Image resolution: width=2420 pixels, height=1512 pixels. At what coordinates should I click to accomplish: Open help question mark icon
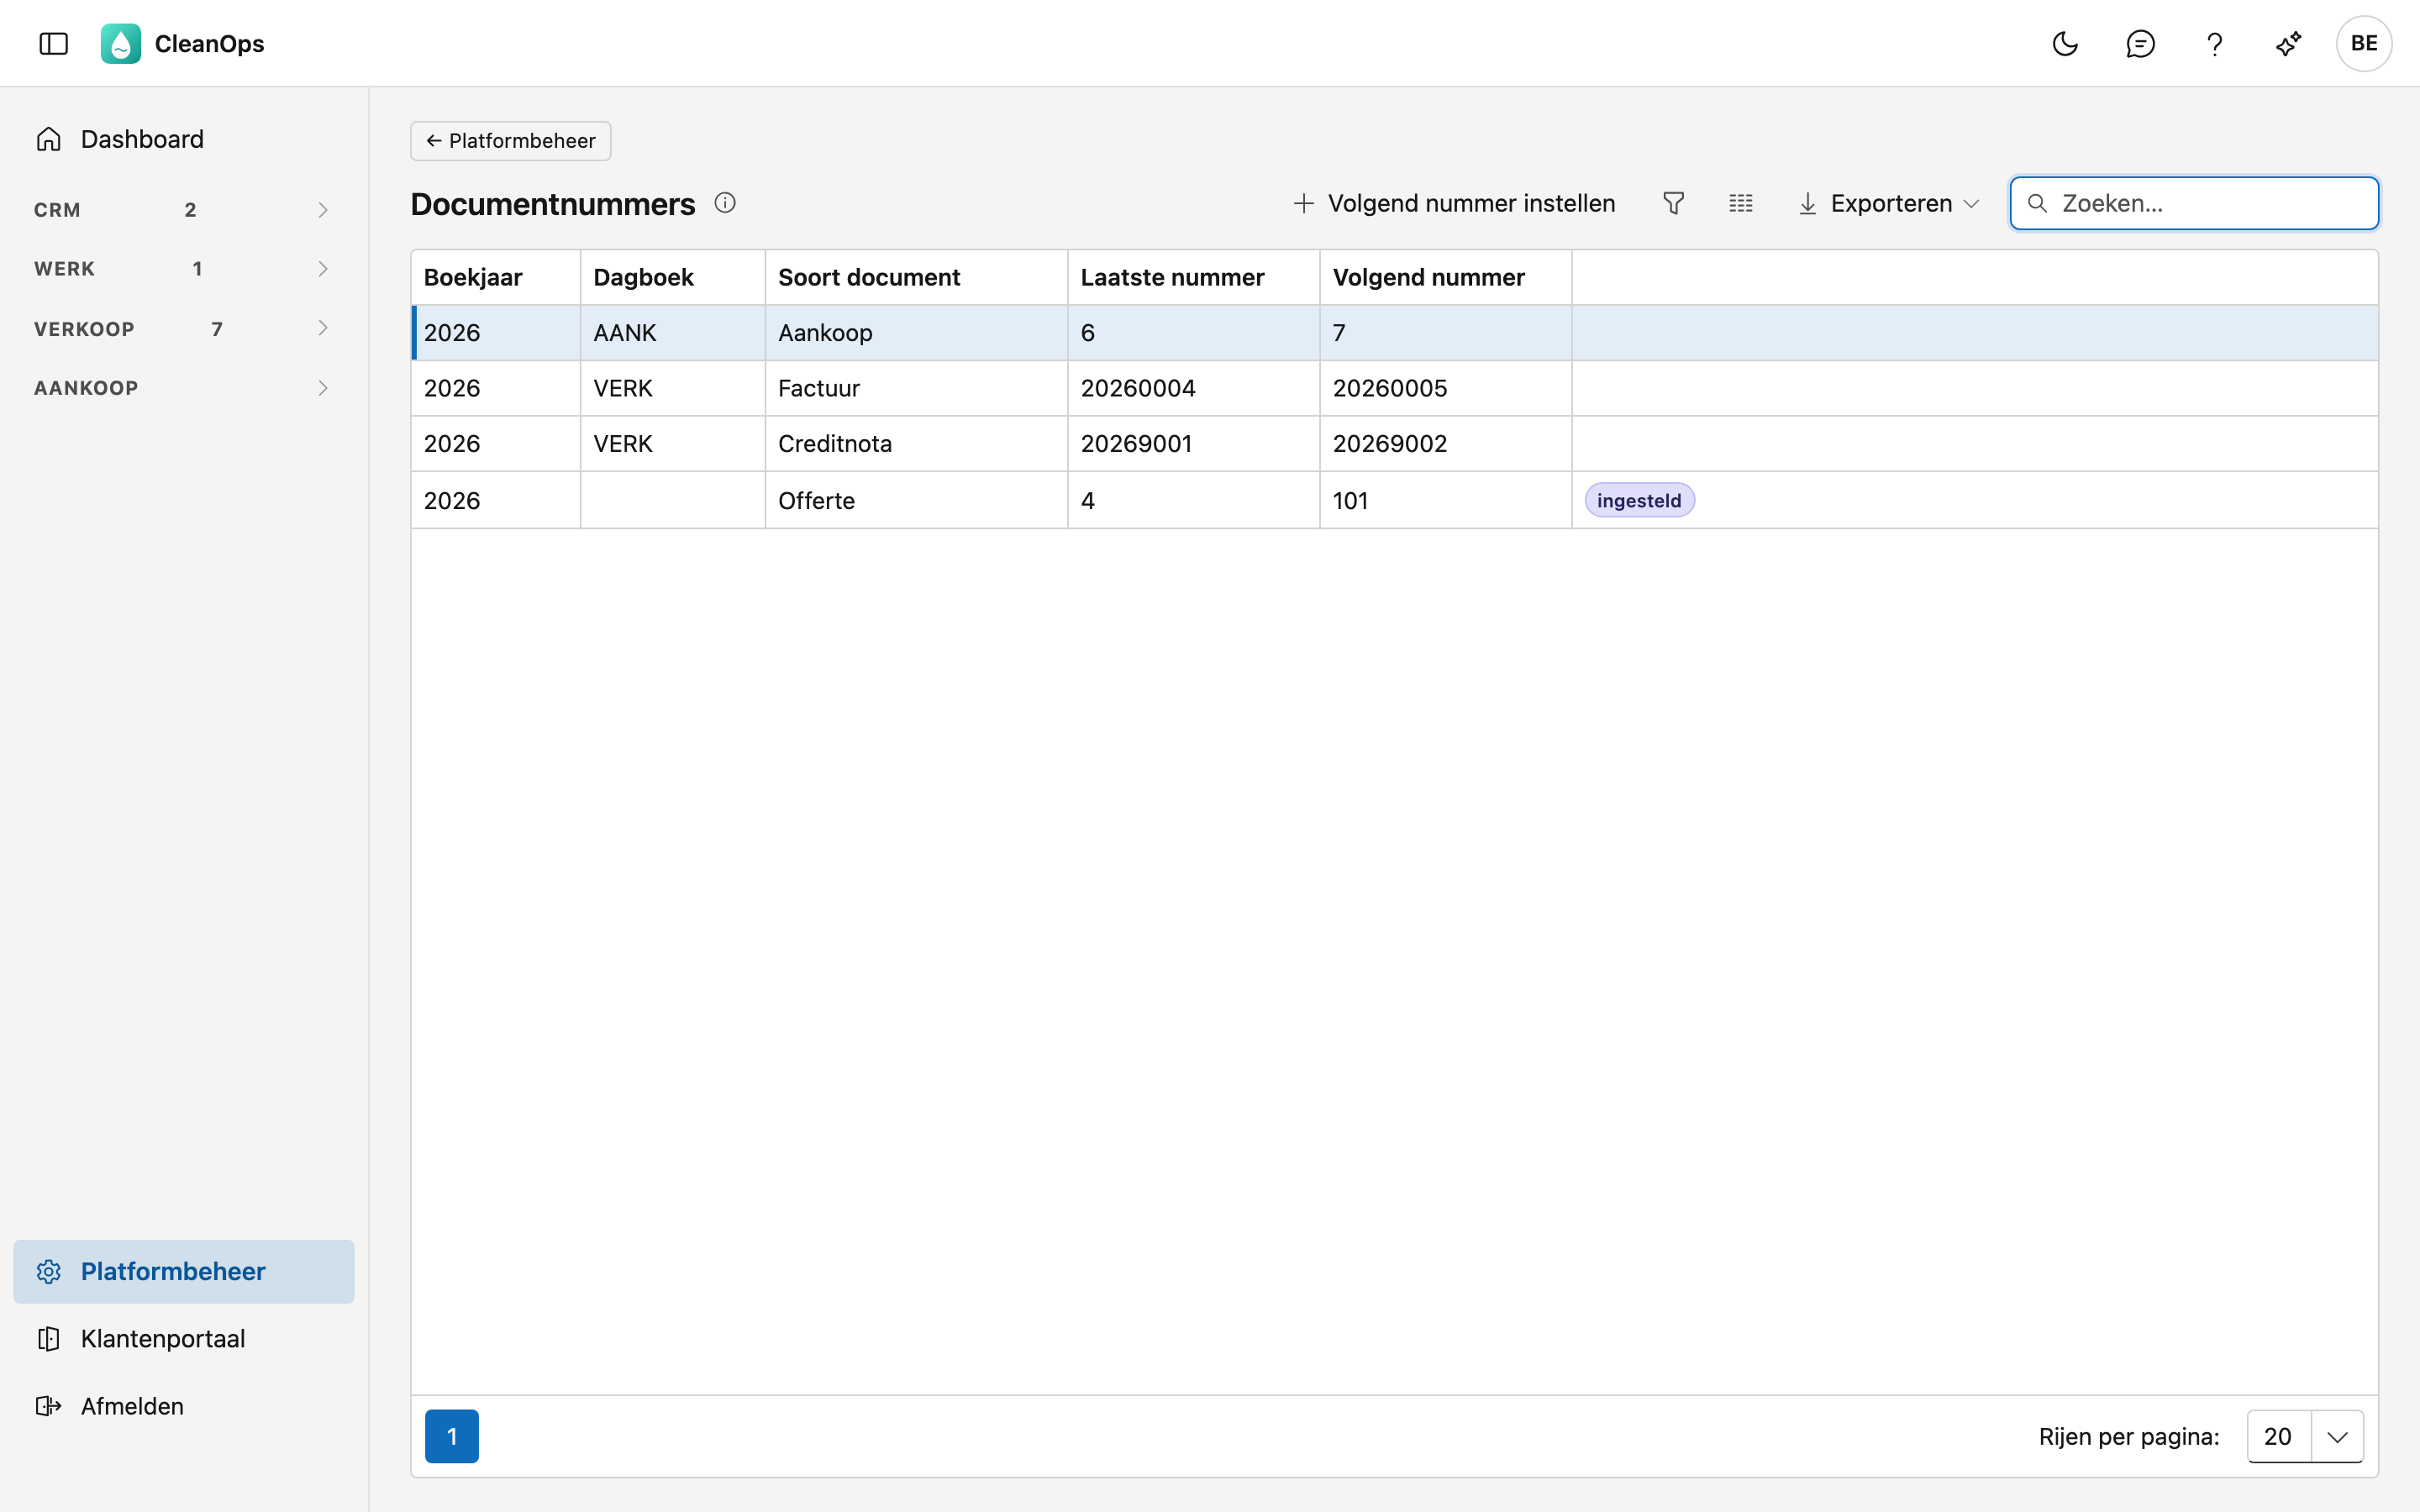pyautogui.click(x=2214, y=43)
